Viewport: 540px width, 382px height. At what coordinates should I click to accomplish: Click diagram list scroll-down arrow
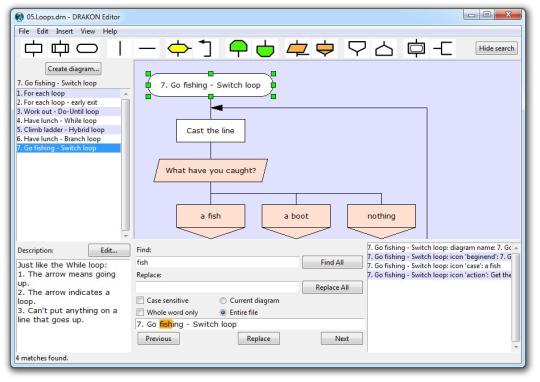pos(126,236)
